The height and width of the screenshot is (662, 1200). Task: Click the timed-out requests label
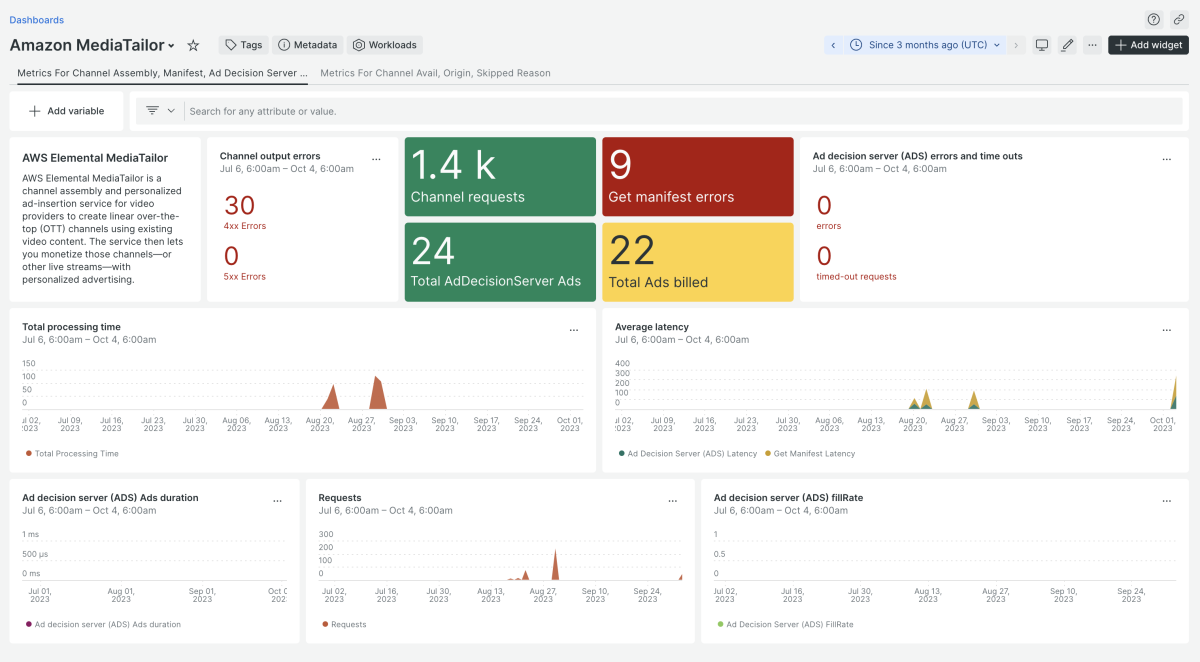point(856,277)
